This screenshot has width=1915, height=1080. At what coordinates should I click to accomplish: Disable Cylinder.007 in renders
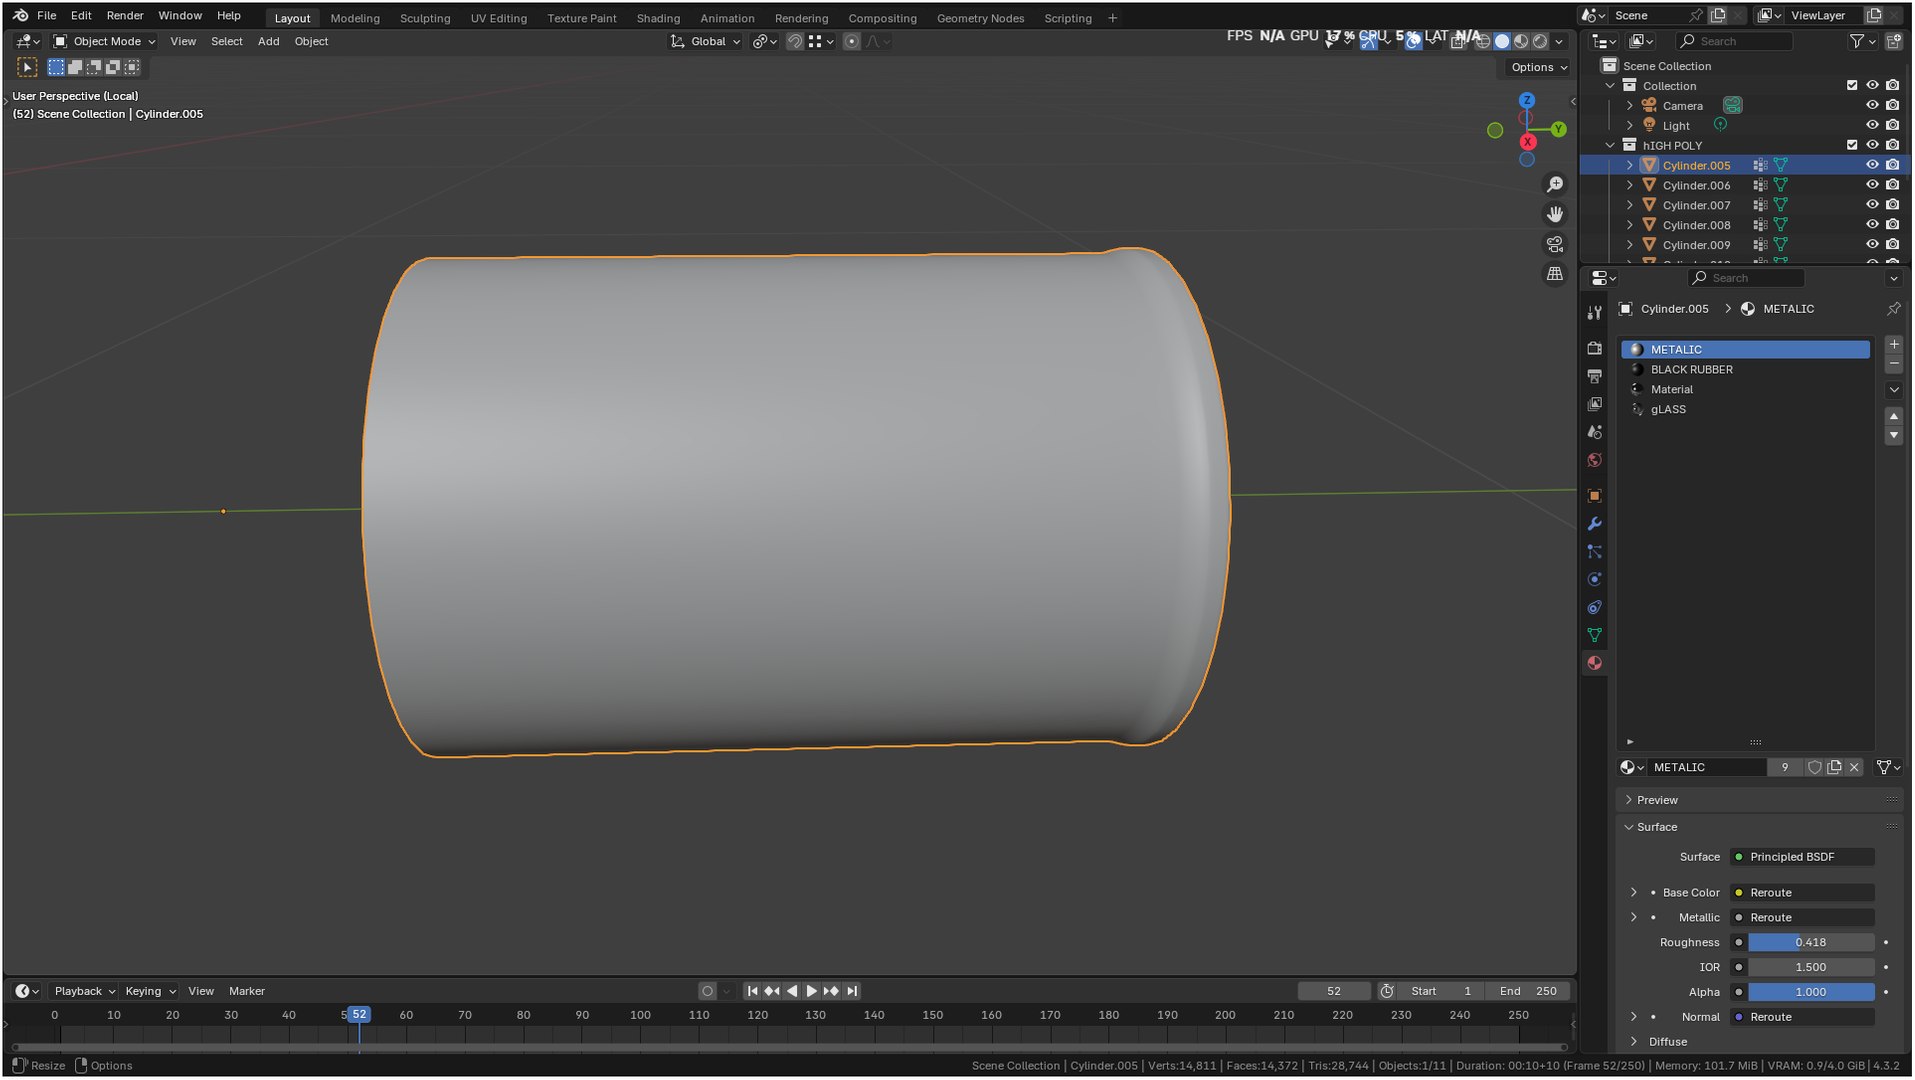point(1892,205)
